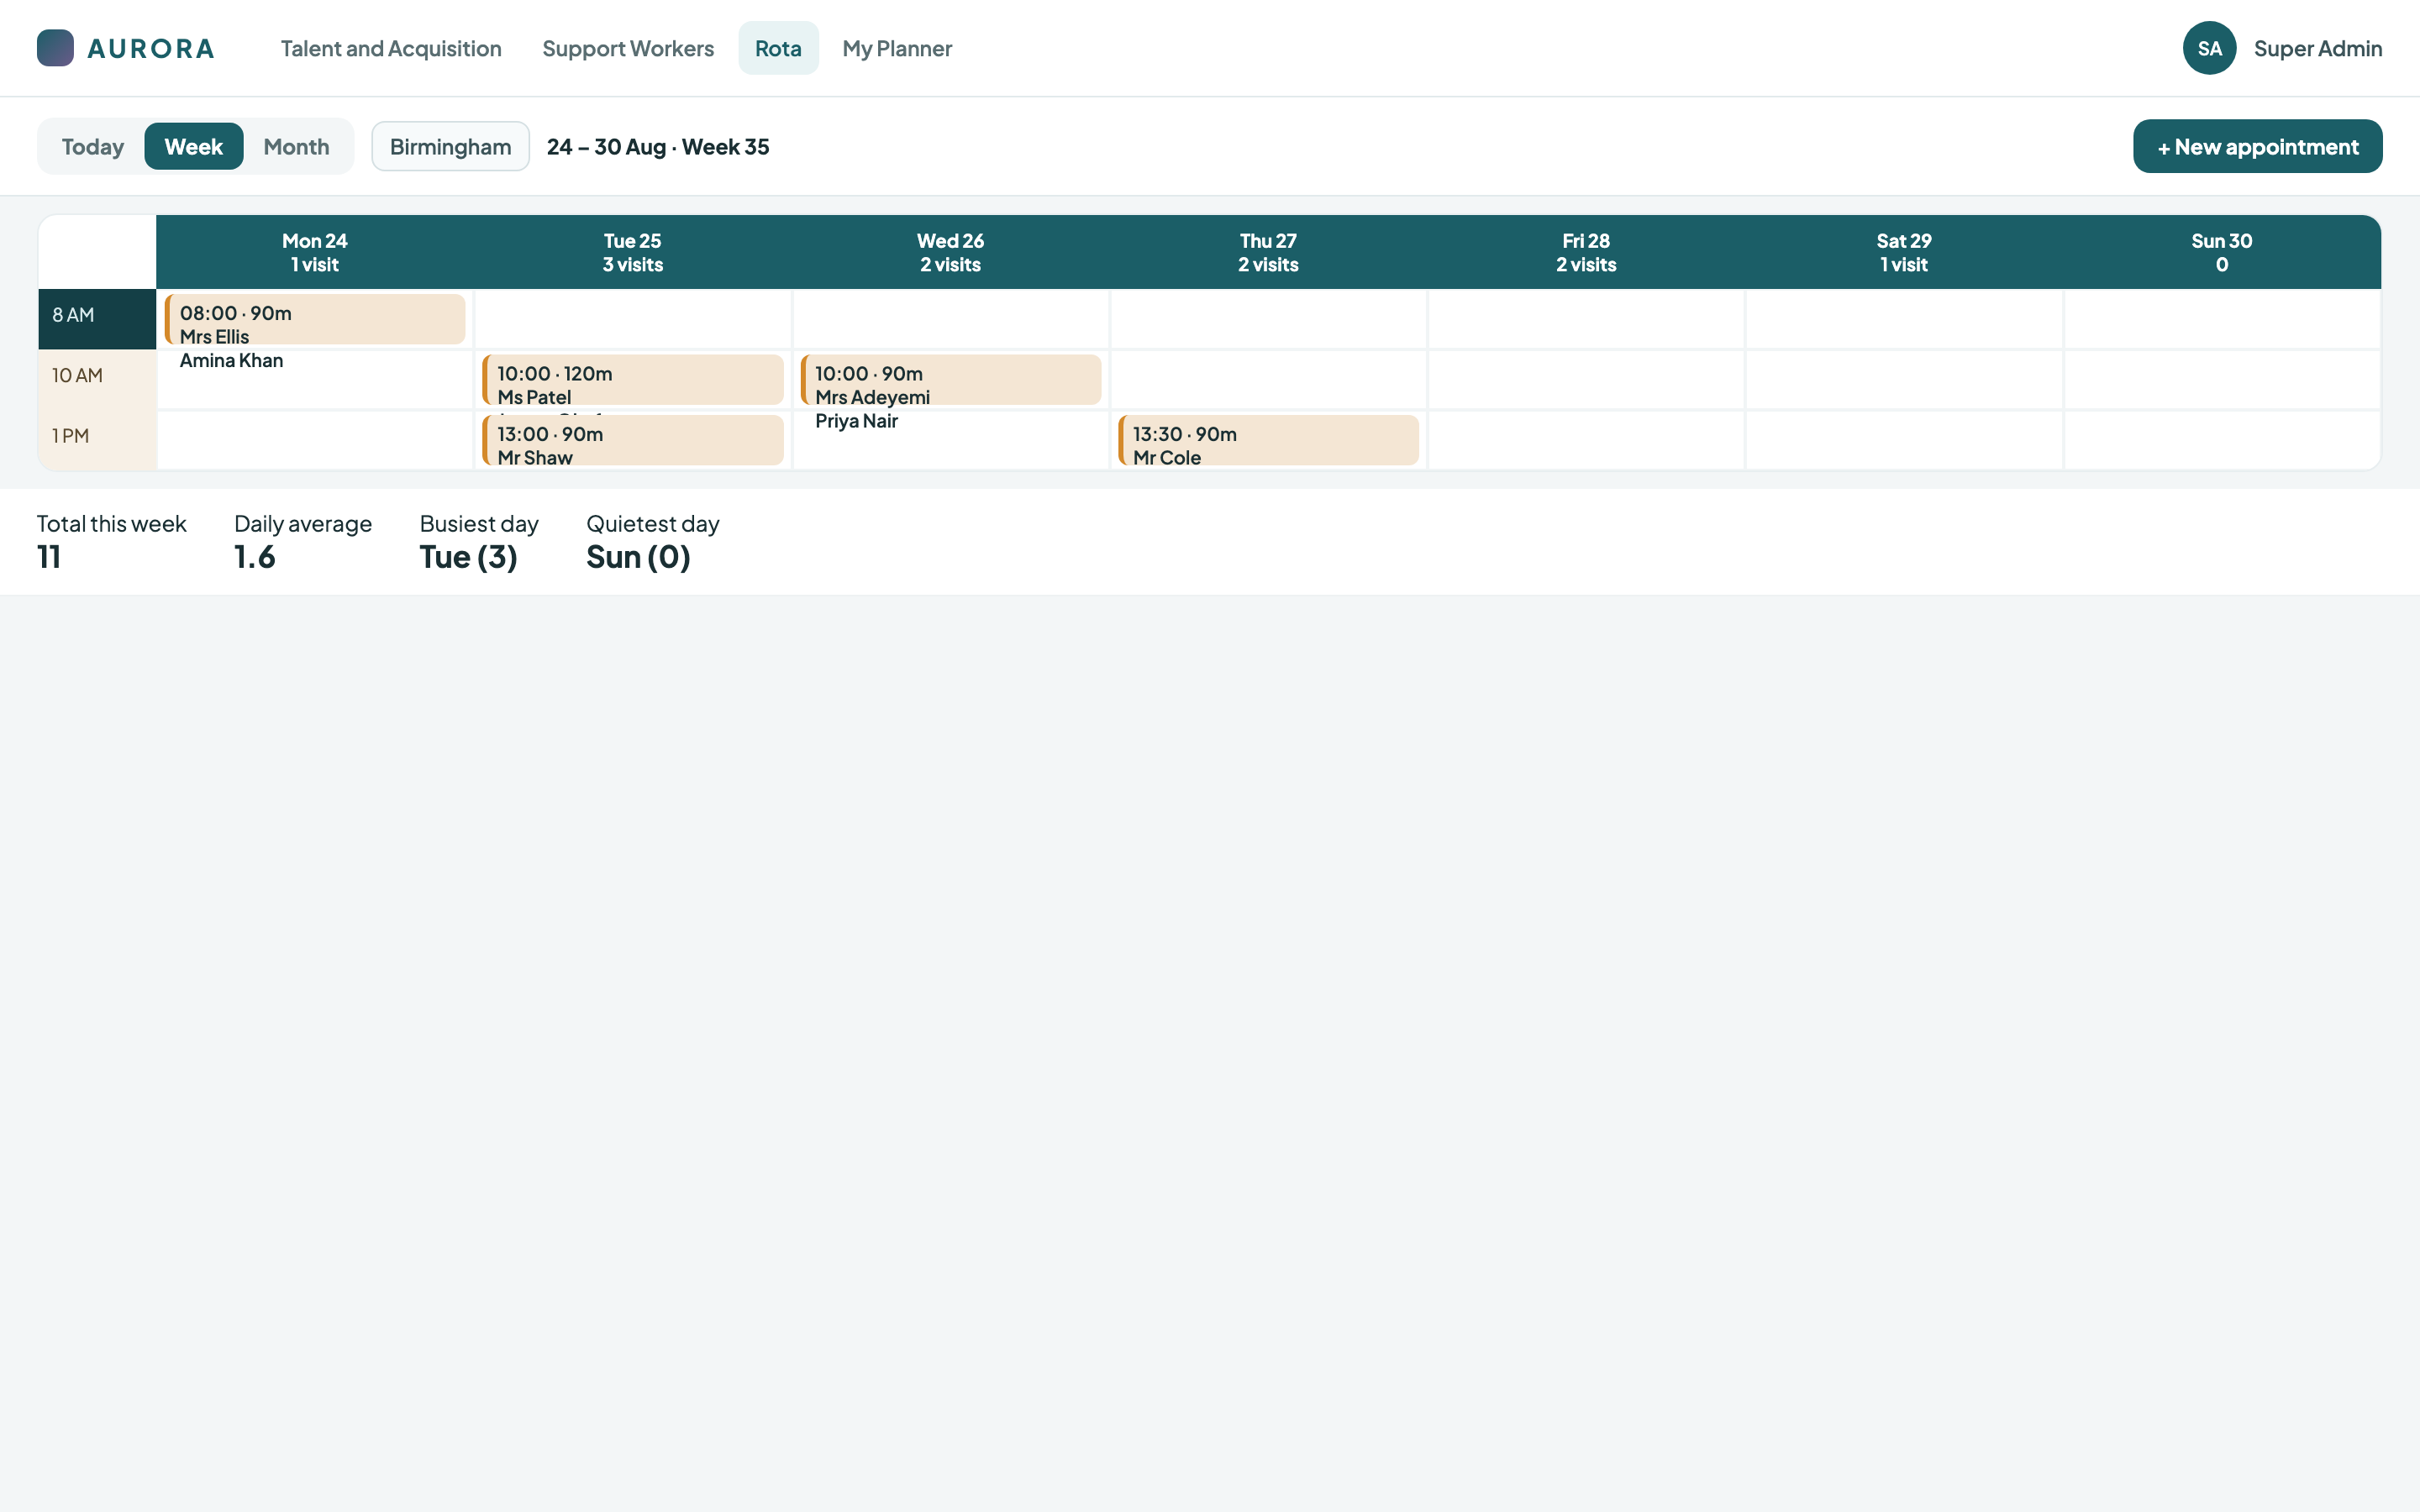Image resolution: width=2420 pixels, height=1512 pixels.
Task: Open the 10:00 Ms Patel appointment
Action: click(633, 379)
